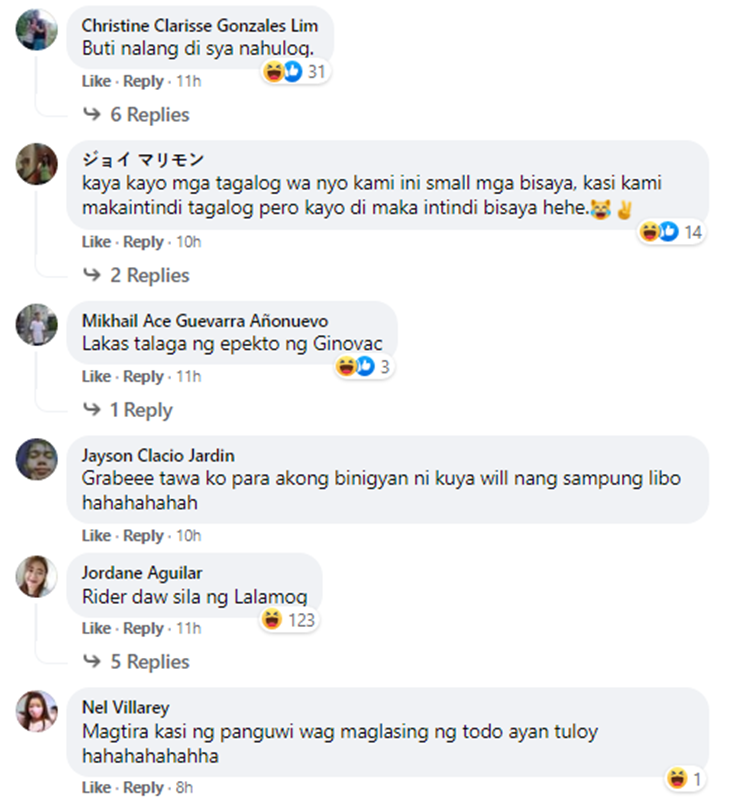Like Mikhail Ace Guevarra Añonuevo's comment

click(x=96, y=377)
